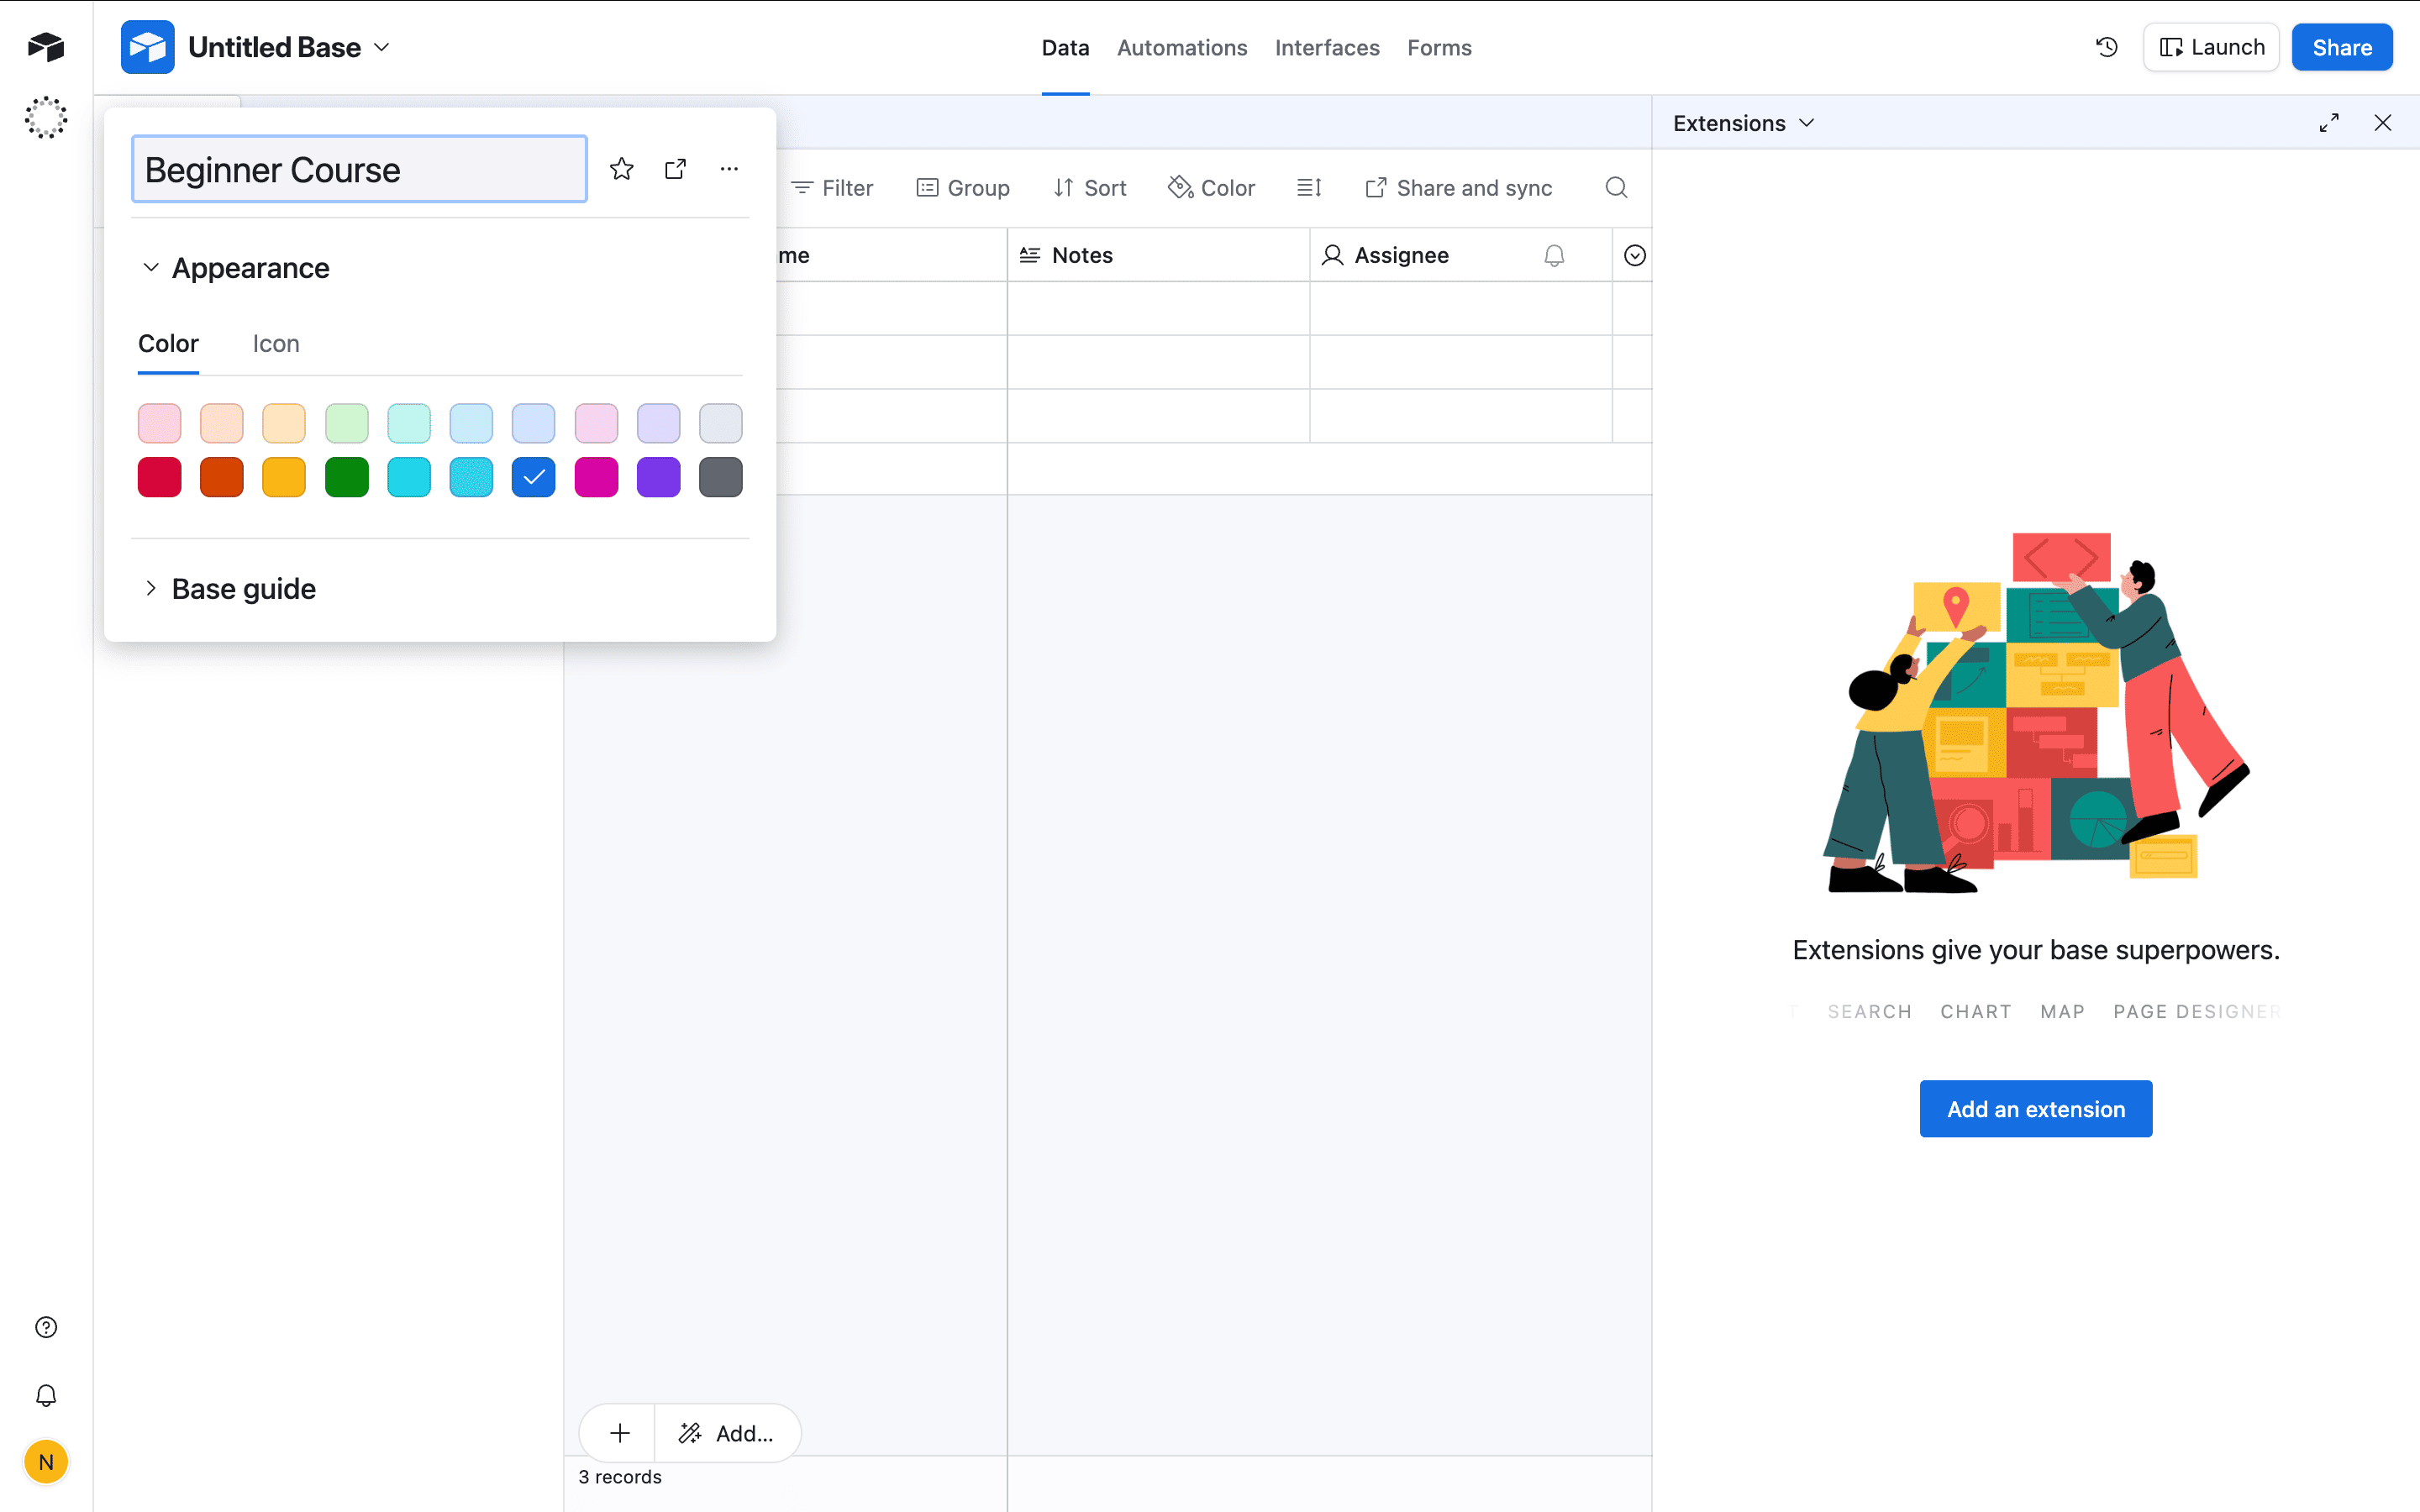Screen dimensions: 2420x1512
Task: Open the Extensions dropdown chevron
Action: tap(1807, 122)
